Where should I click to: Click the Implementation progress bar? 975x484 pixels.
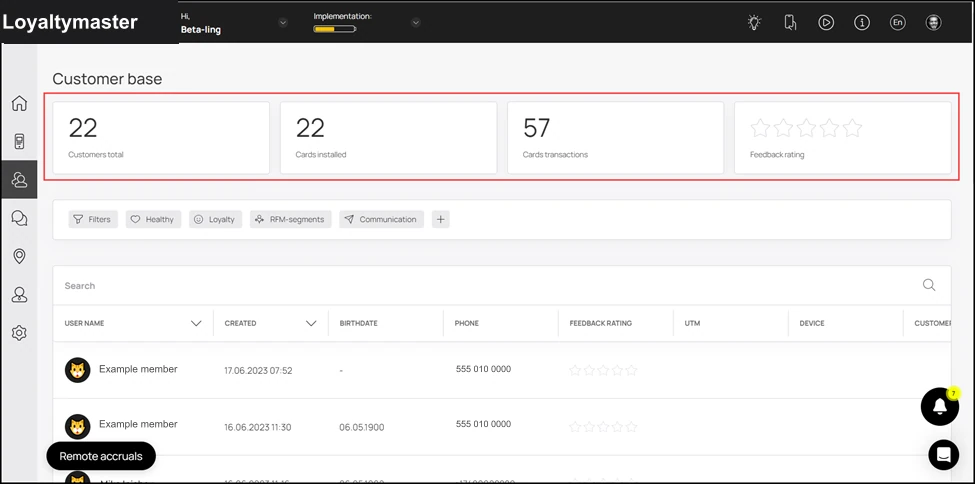[x=335, y=29]
